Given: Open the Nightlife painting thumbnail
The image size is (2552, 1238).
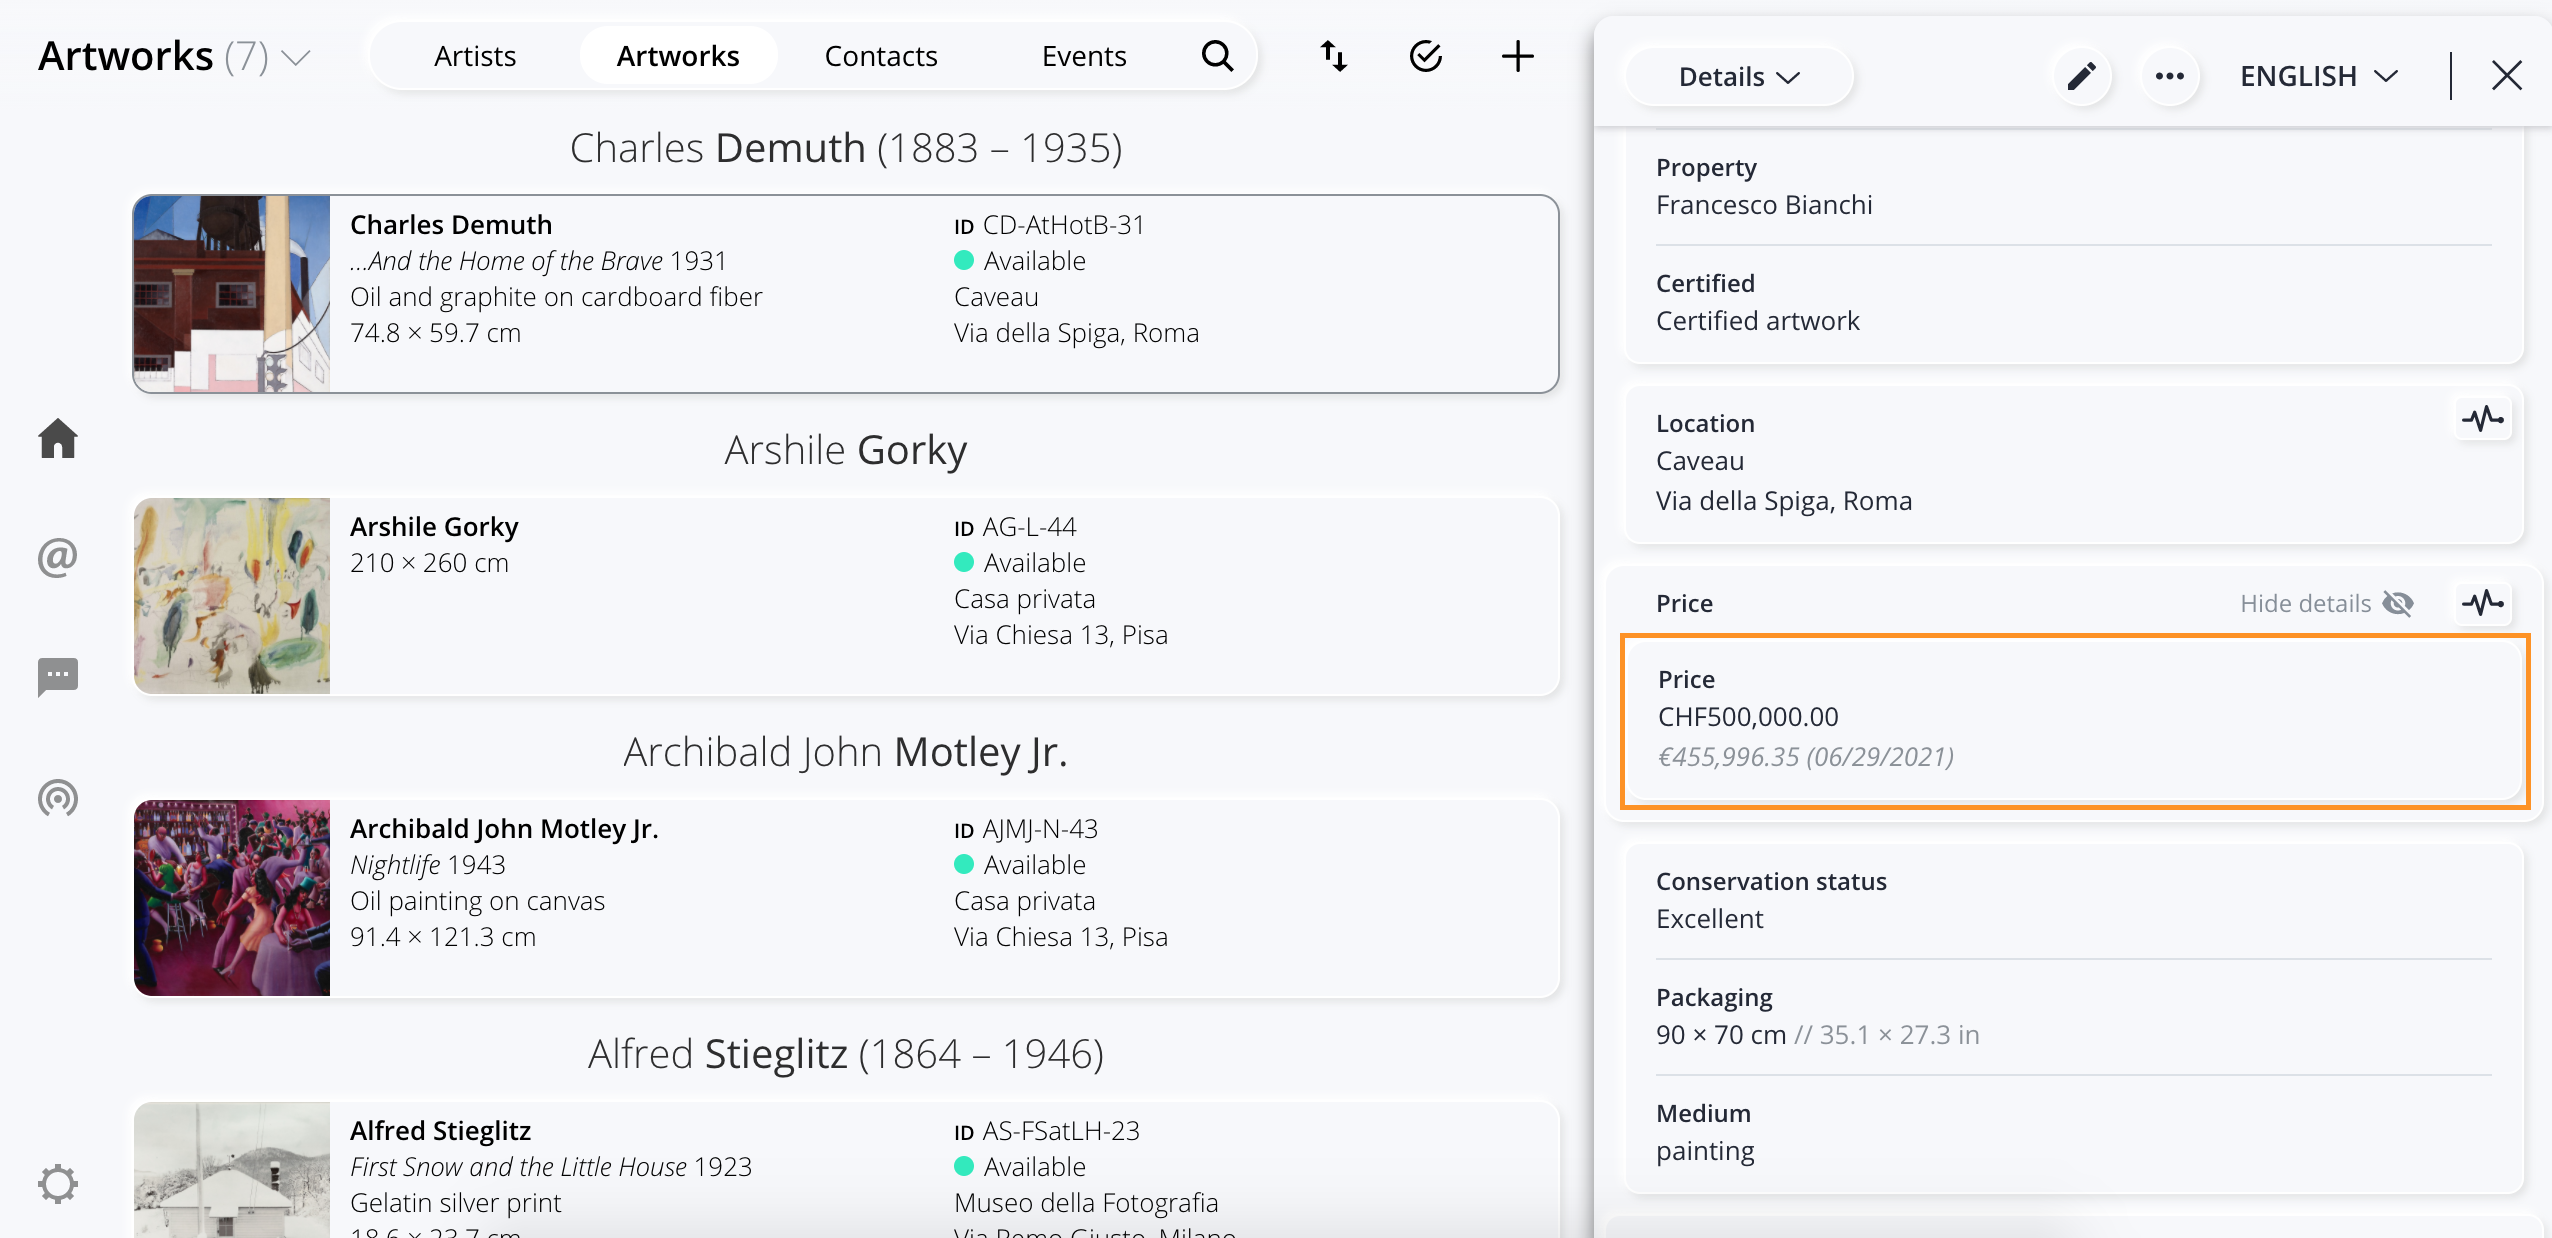Looking at the screenshot, I should point(232,898).
